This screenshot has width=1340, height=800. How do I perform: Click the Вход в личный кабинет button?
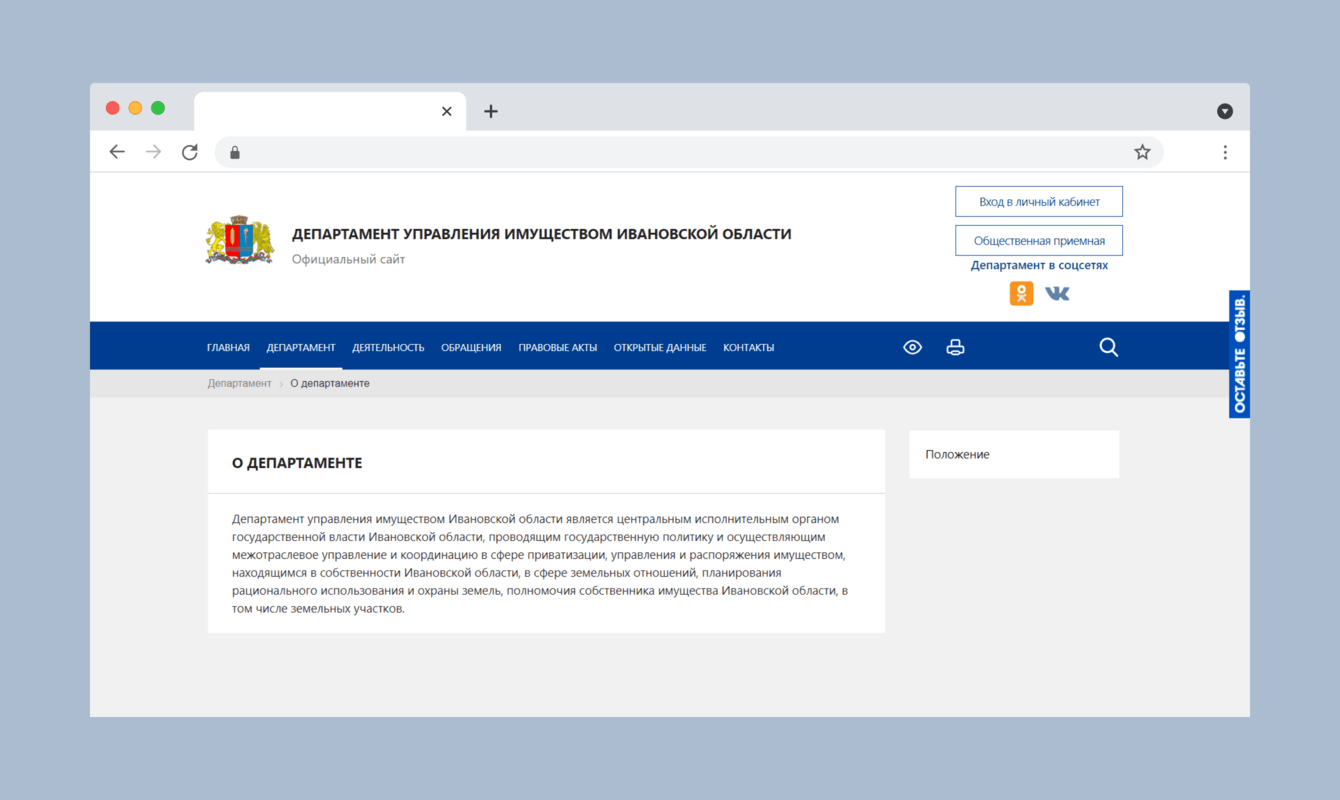click(1038, 201)
